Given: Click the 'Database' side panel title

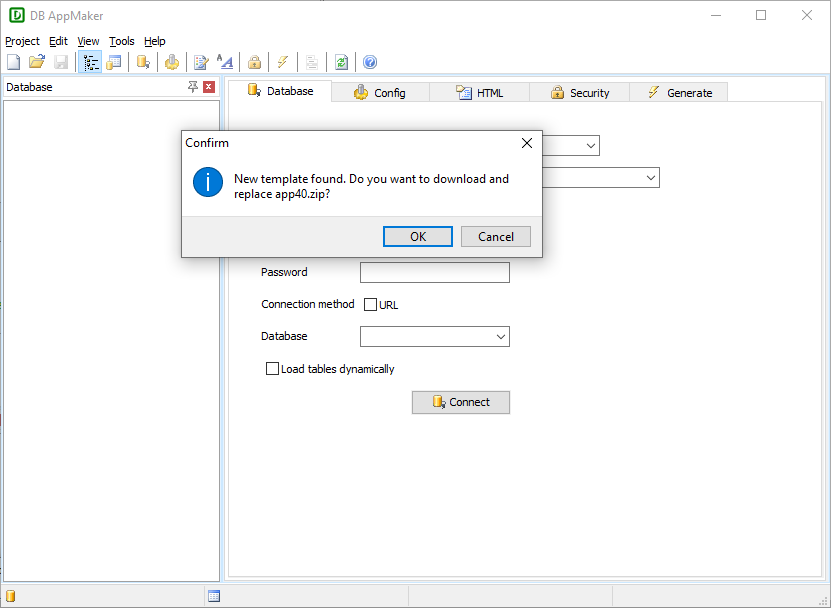Looking at the screenshot, I should click(29, 87).
